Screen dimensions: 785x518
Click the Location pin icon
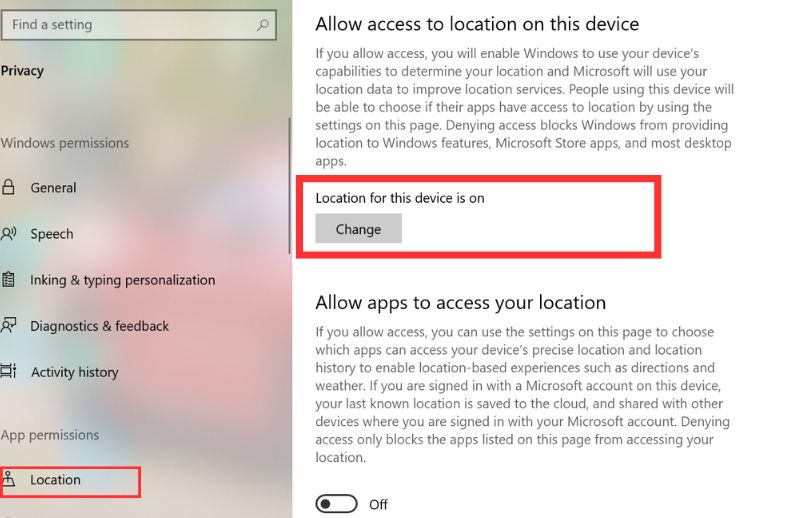(x=9, y=479)
